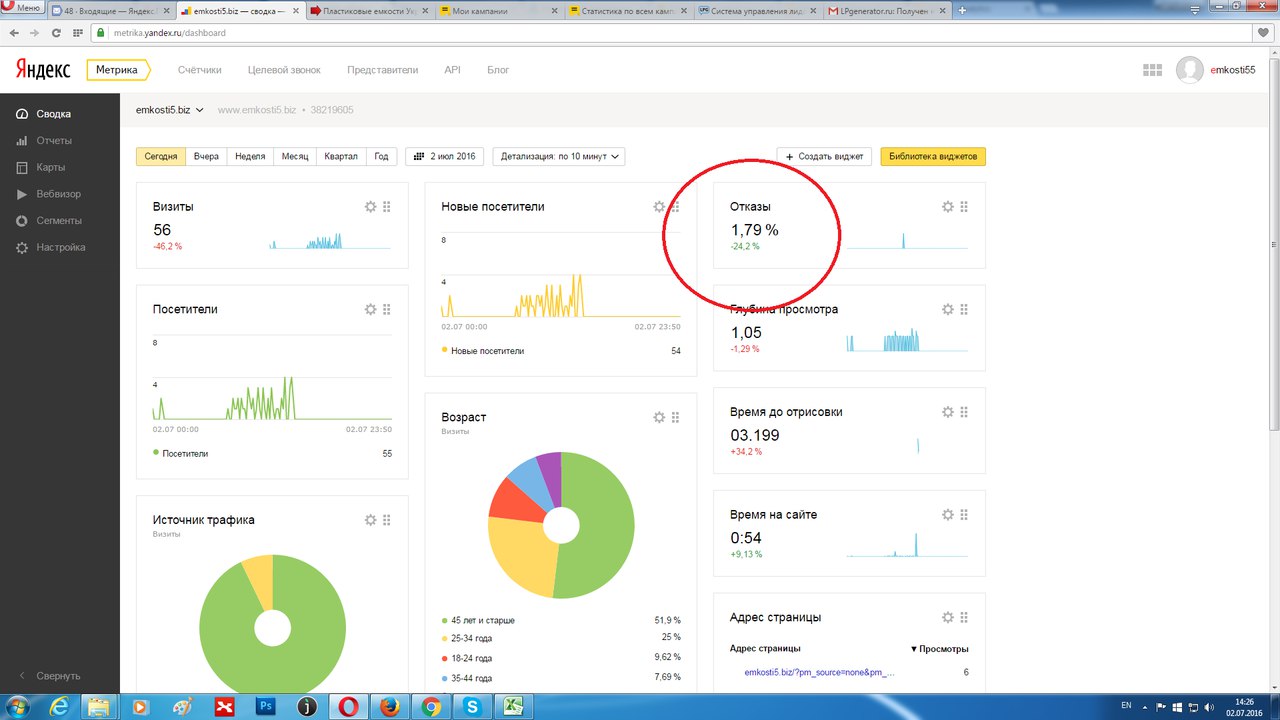Open settings gear of Время на сайте widget
This screenshot has height=720, width=1280.
[948, 515]
